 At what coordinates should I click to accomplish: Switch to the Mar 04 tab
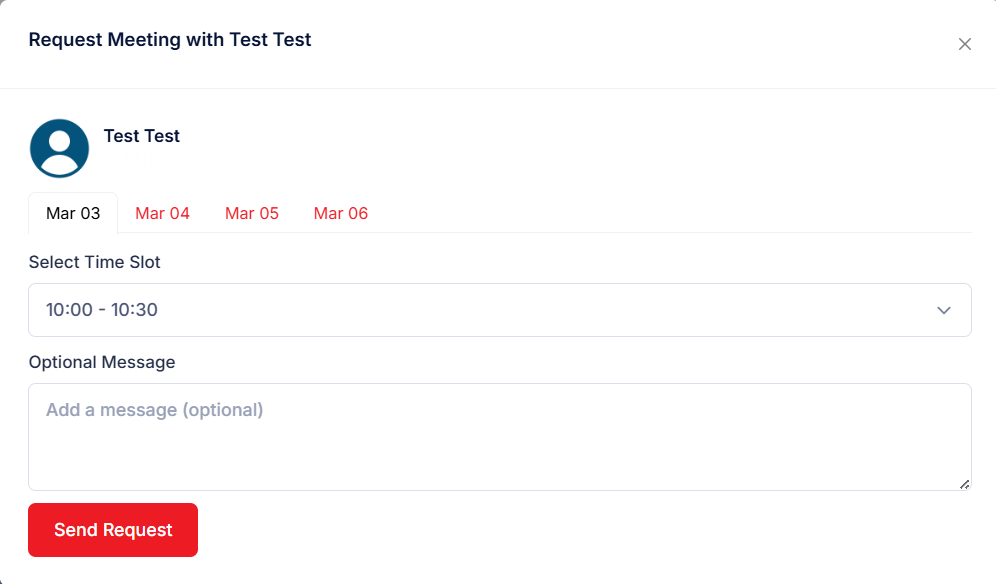click(162, 213)
